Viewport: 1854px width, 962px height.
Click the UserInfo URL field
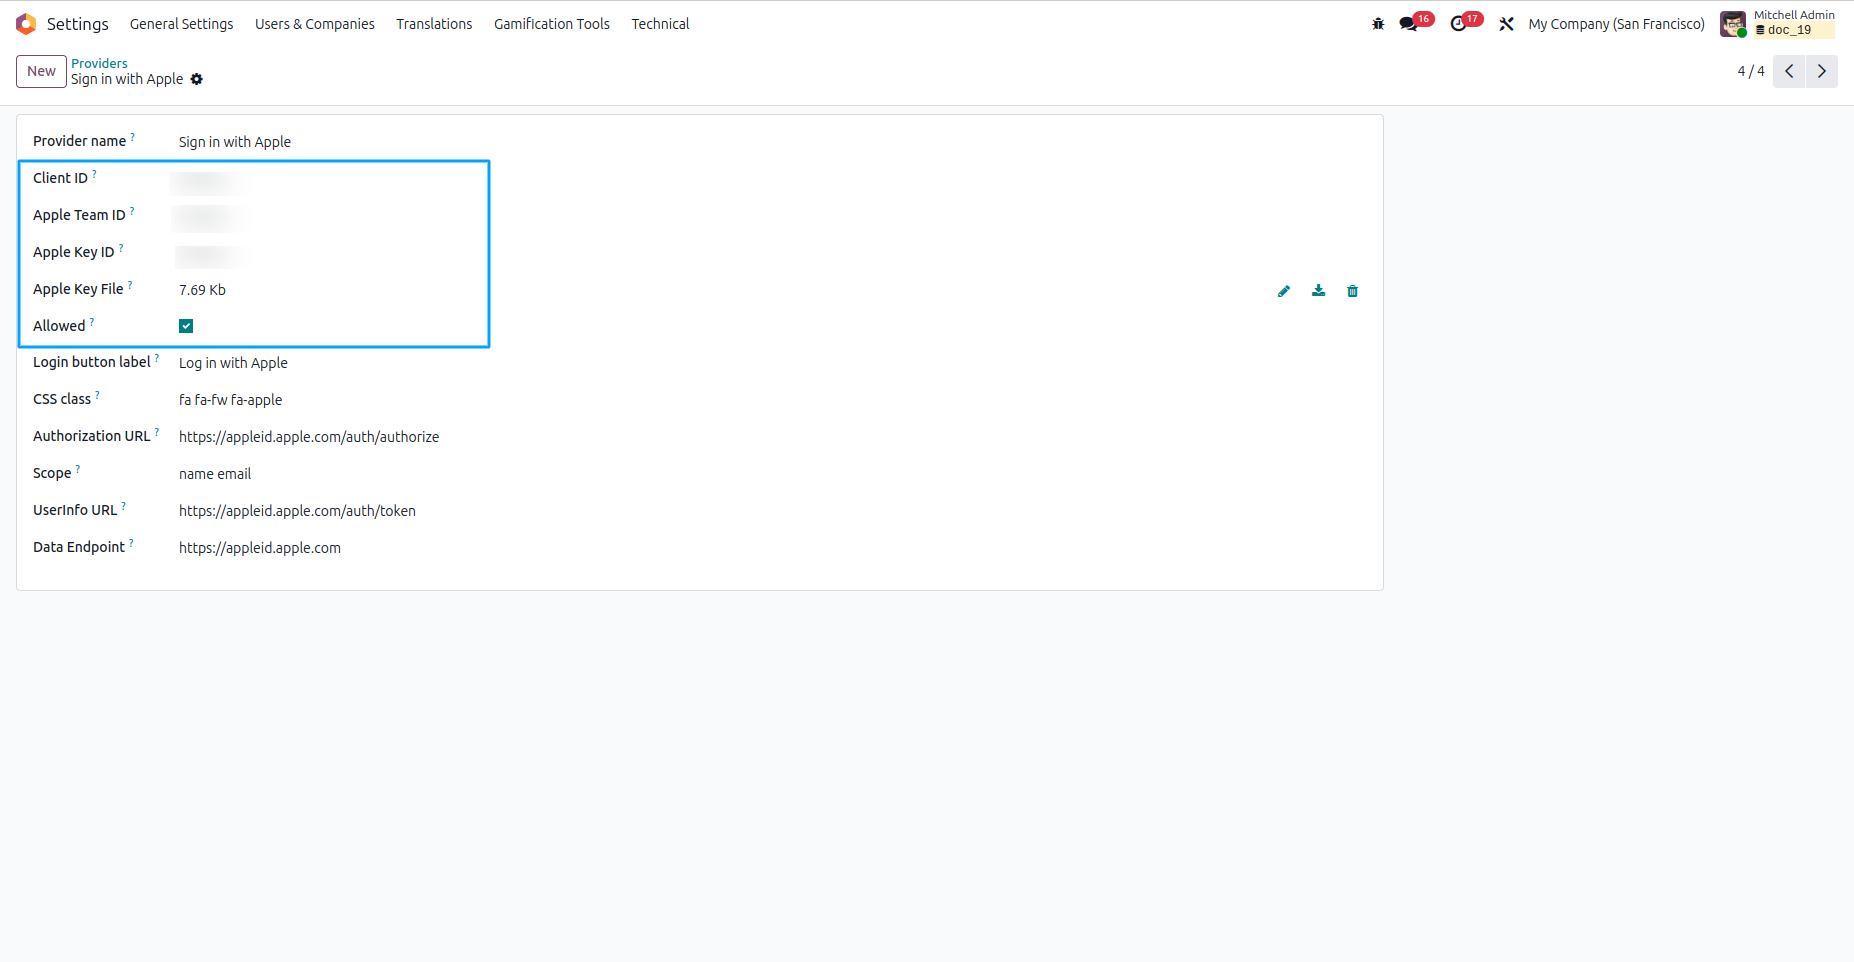click(x=297, y=511)
